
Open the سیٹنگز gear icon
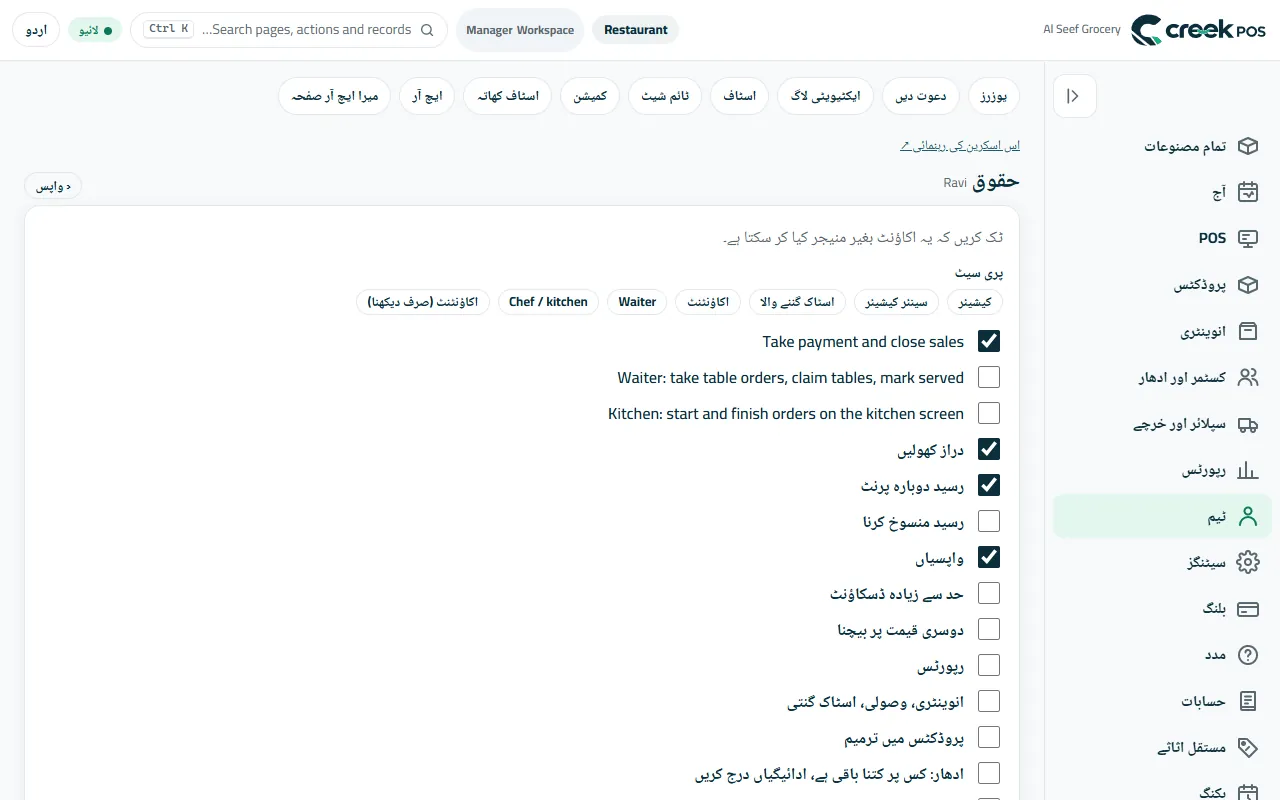1247,562
